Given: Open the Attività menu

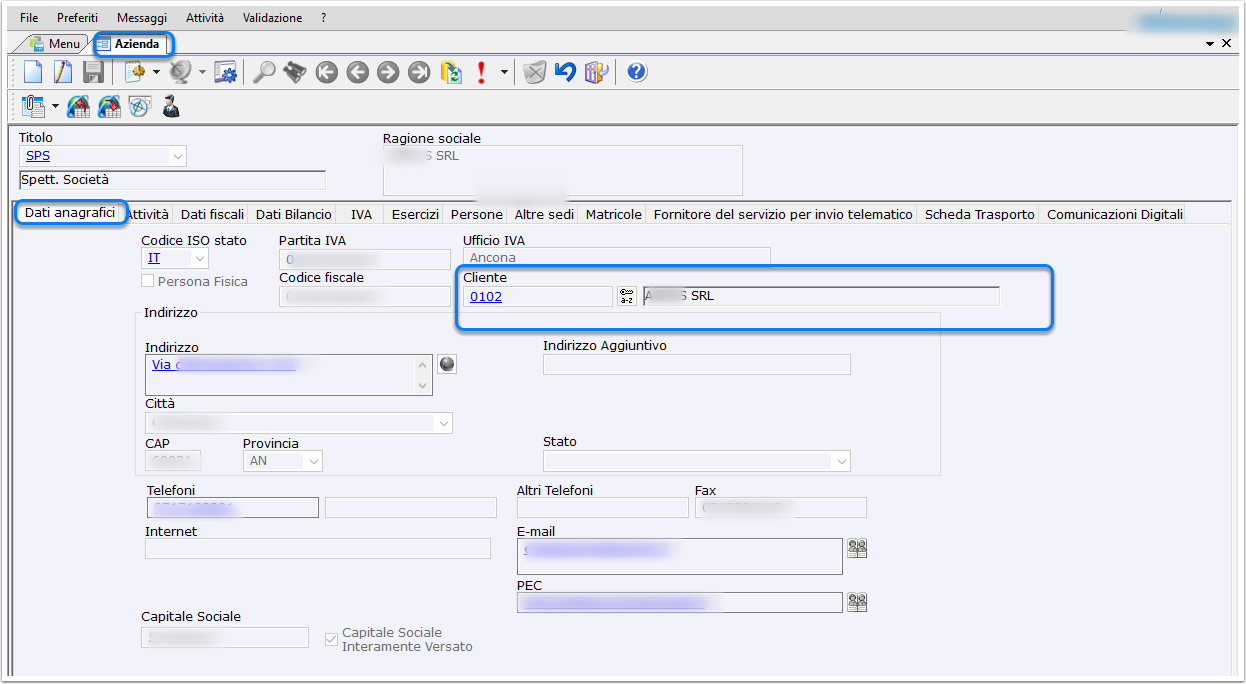Looking at the screenshot, I should point(205,18).
